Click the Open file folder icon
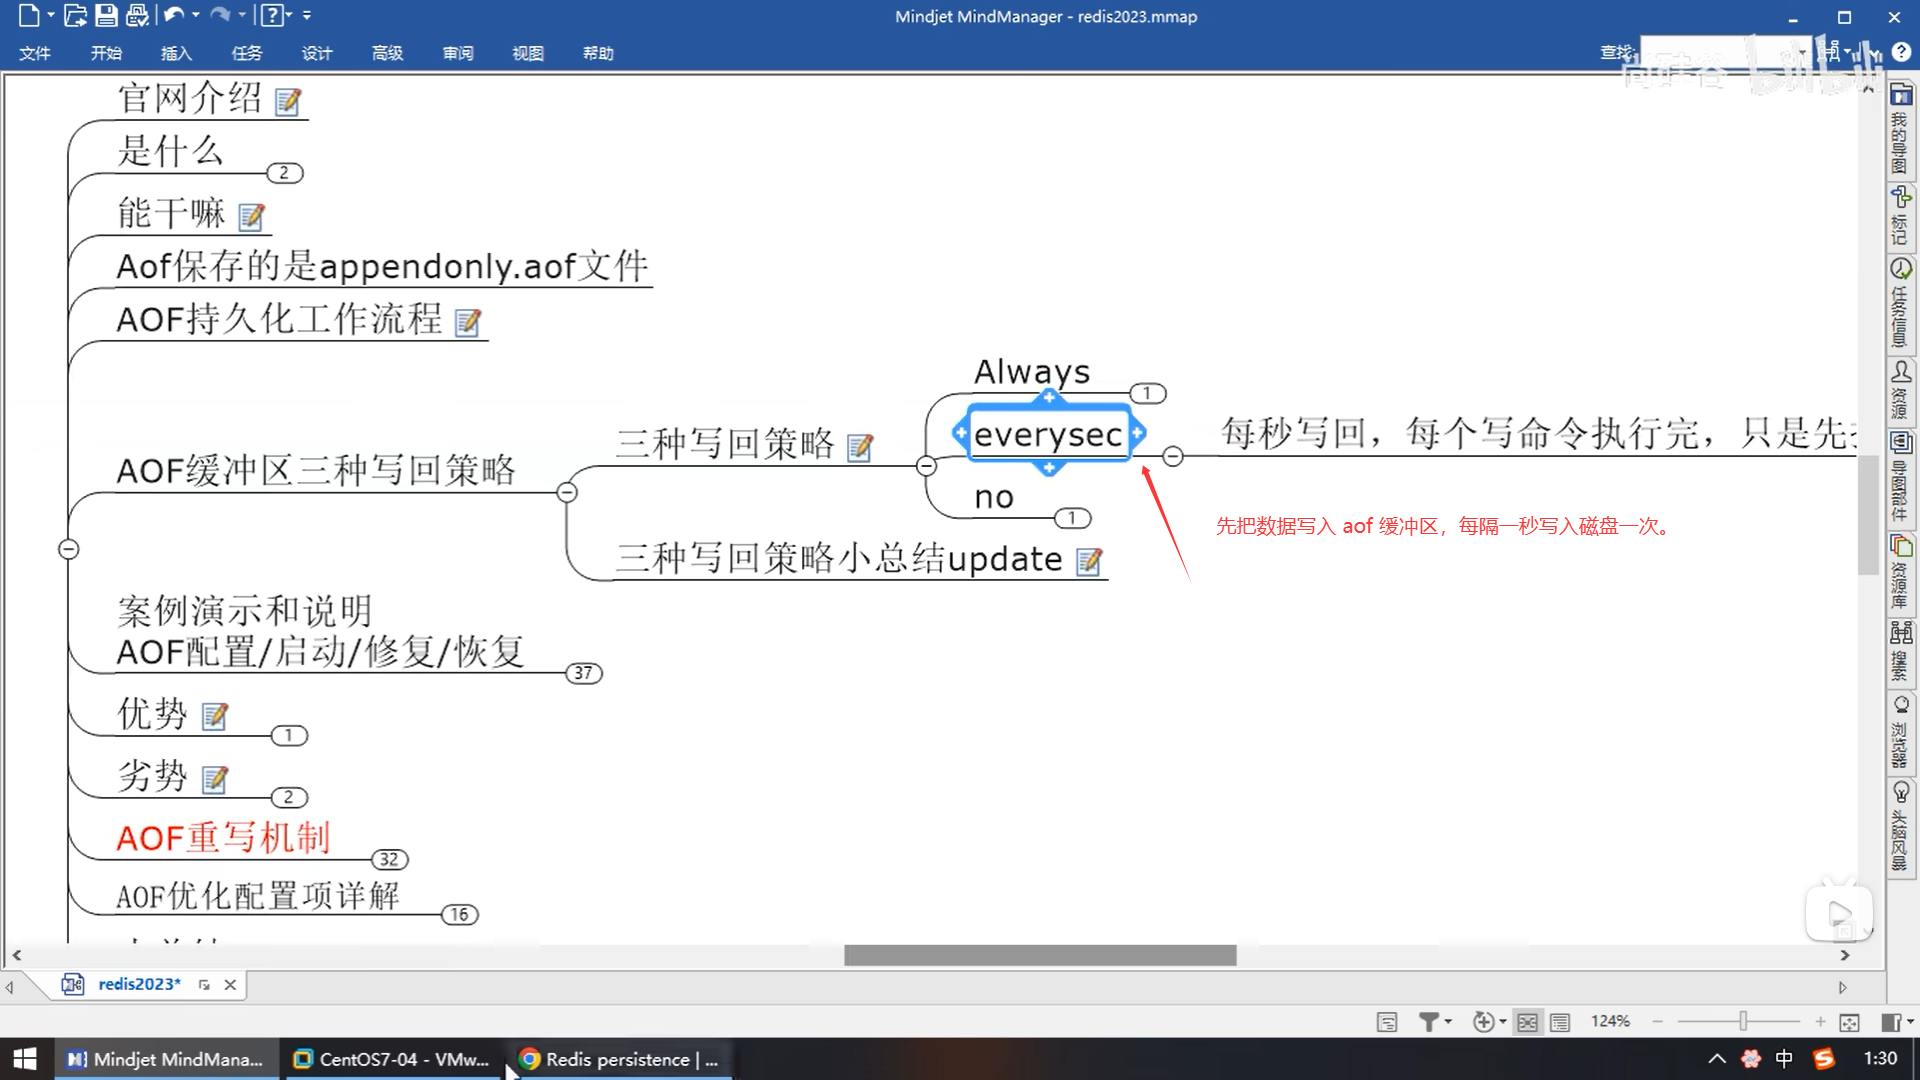The width and height of the screenshot is (1920, 1080). (x=75, y=15)
